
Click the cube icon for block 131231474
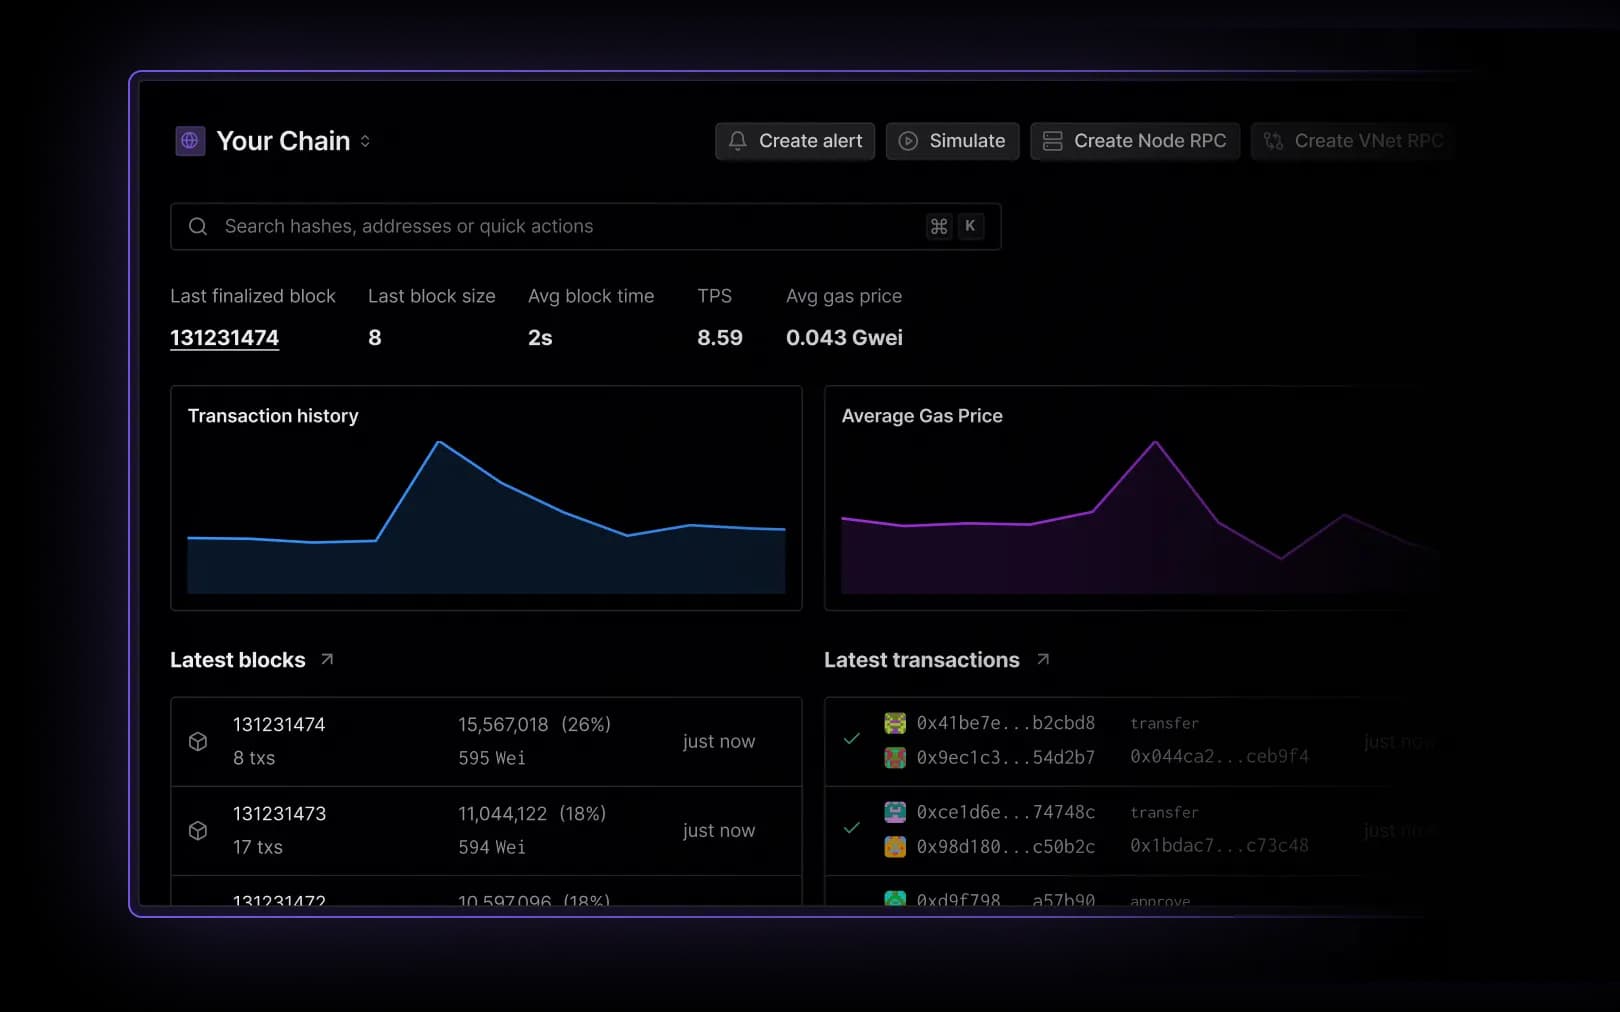click(198, 741)
